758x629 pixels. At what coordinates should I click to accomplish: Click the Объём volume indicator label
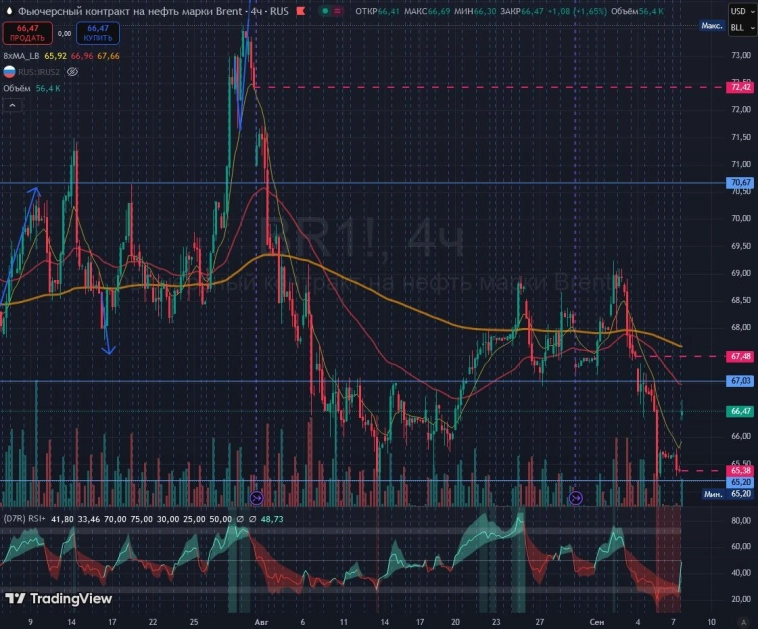tap(16, 89)
